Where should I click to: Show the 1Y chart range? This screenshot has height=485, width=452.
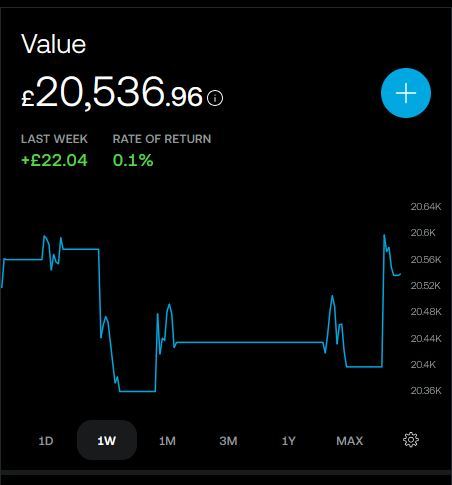[x=289, y=441]
